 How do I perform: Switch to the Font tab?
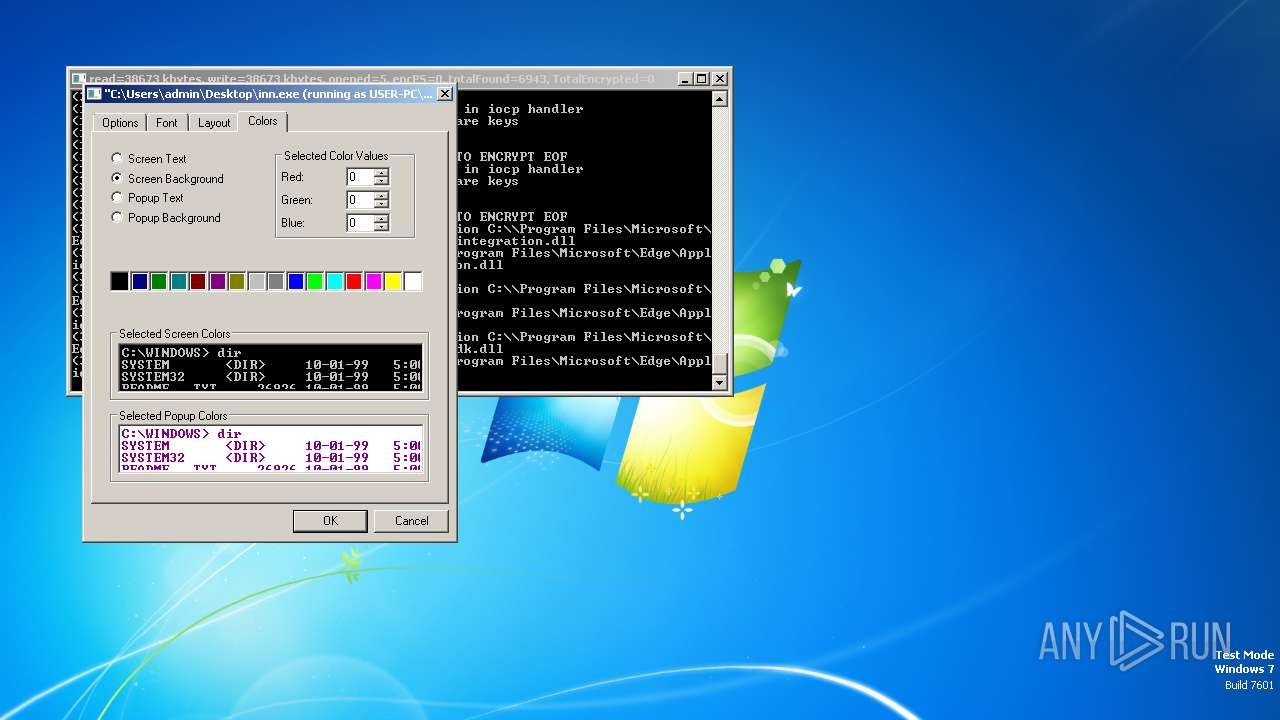pyautogui.click(x=167, y=122)
